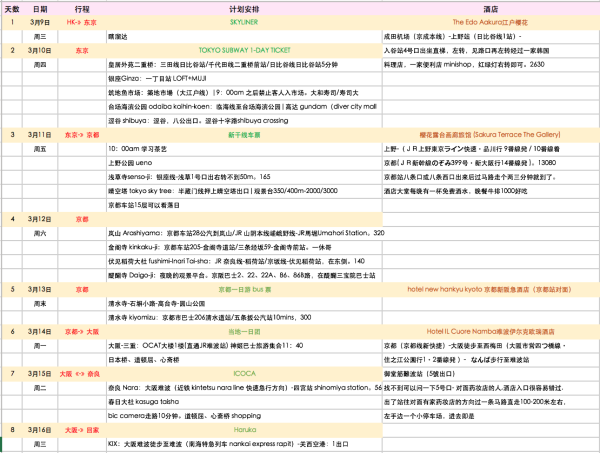Image resolution: width=600 pixels, height=453 pixels.
Task: Click the weekday cell '周五'
Action: [x=40, y=149]
